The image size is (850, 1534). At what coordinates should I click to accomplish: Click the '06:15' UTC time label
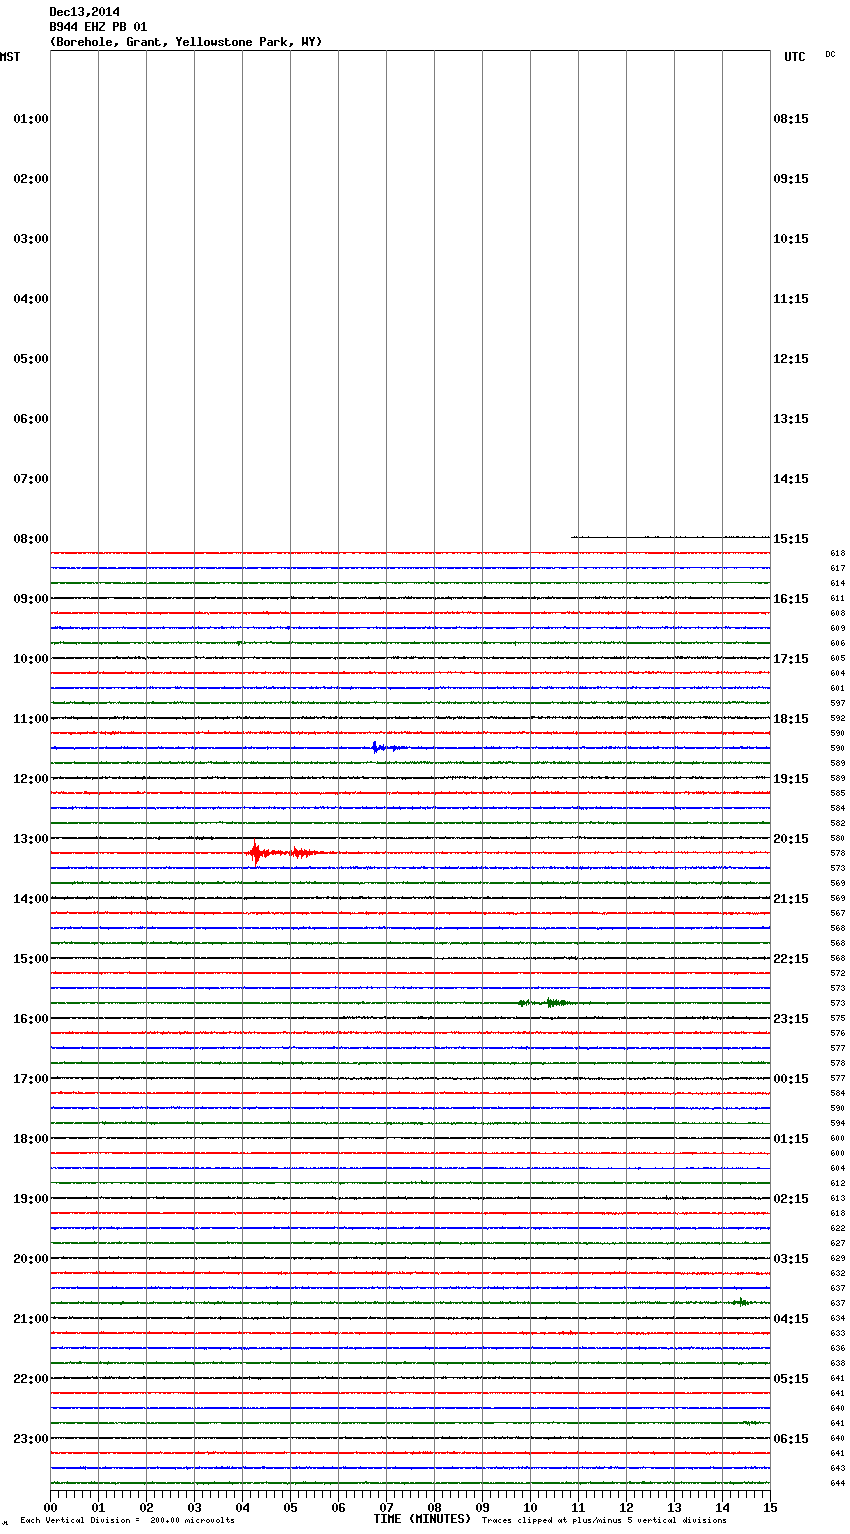791,1439
